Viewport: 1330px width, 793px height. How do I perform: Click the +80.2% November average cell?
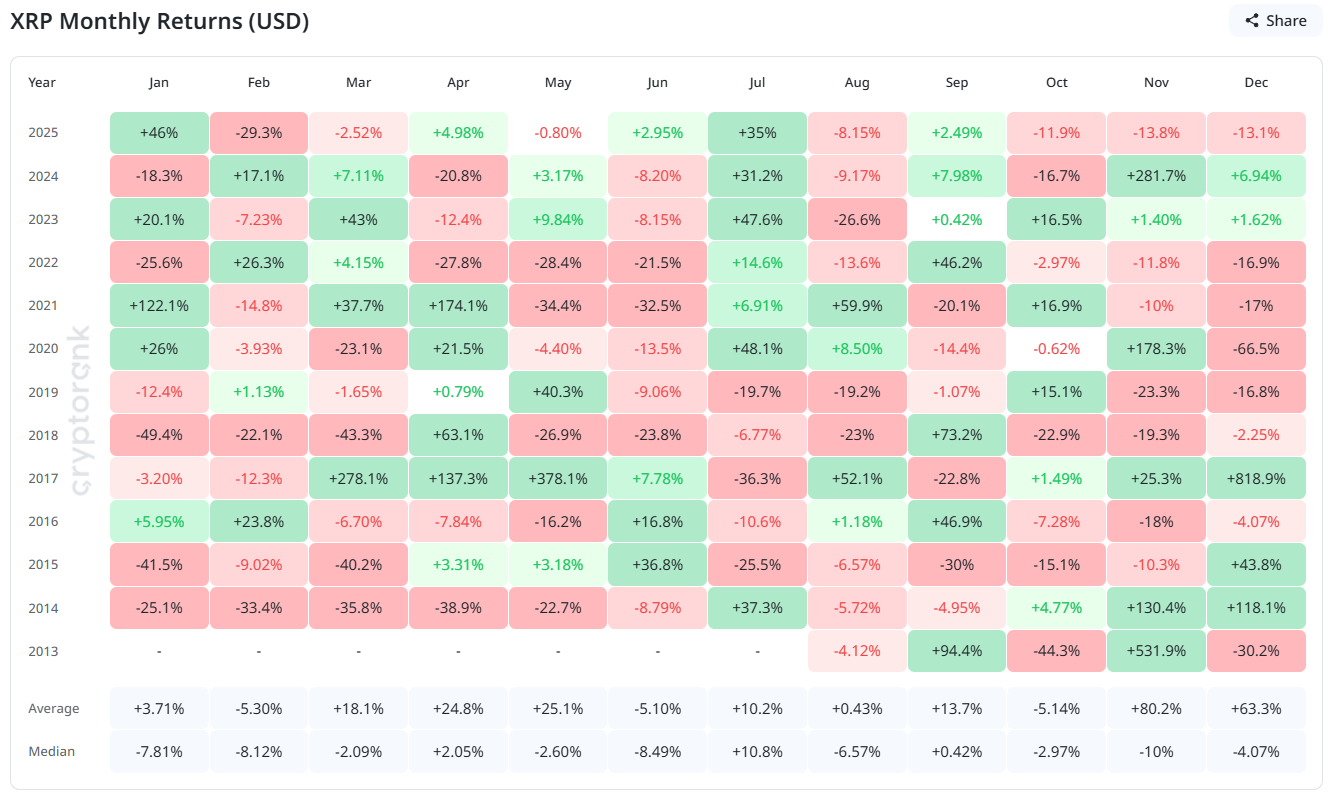coord(1156,708)
